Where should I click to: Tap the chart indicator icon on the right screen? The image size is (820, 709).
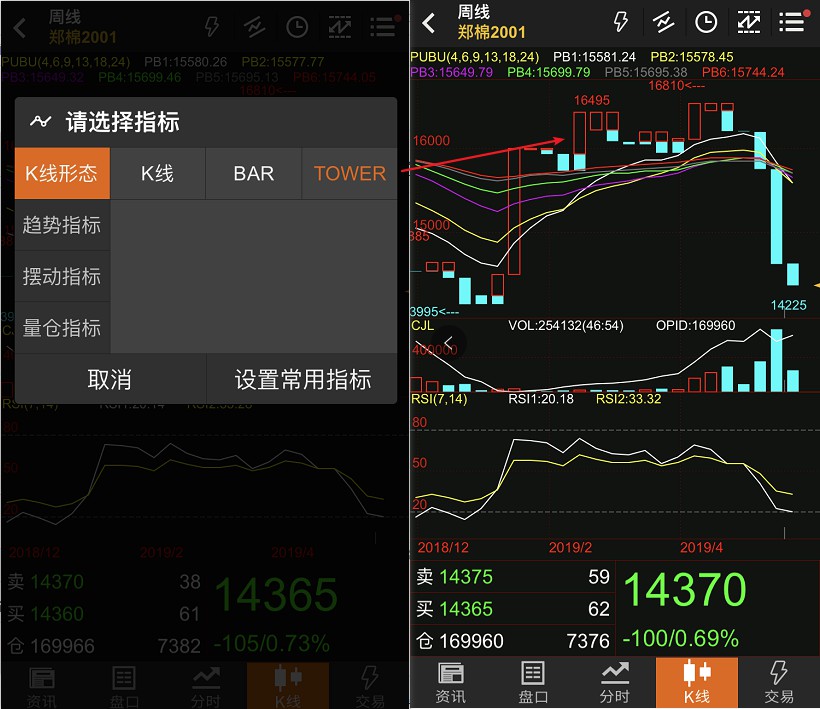point(748,22)
